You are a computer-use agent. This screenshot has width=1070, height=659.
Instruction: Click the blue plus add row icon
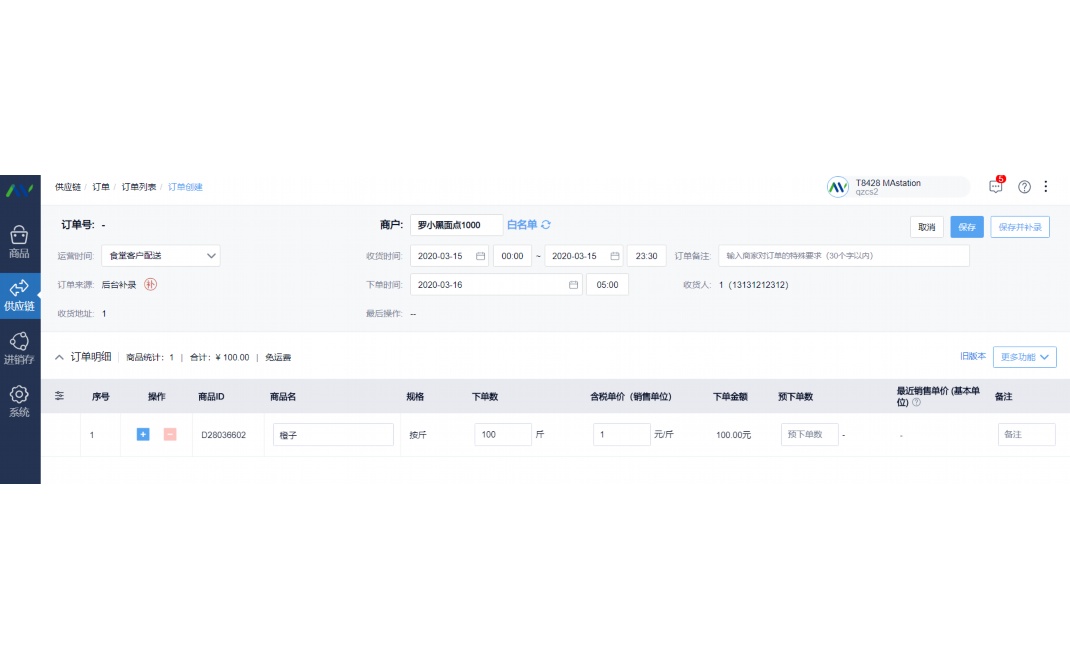pos(143,435)
